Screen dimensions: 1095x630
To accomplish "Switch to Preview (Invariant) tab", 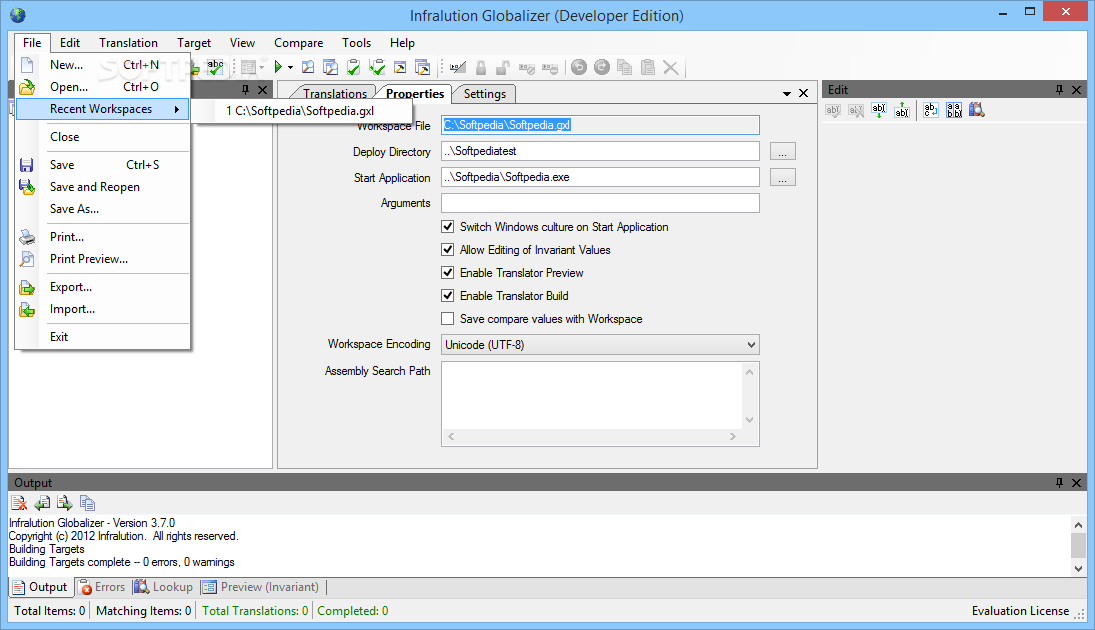I will [x=260, y=587].
